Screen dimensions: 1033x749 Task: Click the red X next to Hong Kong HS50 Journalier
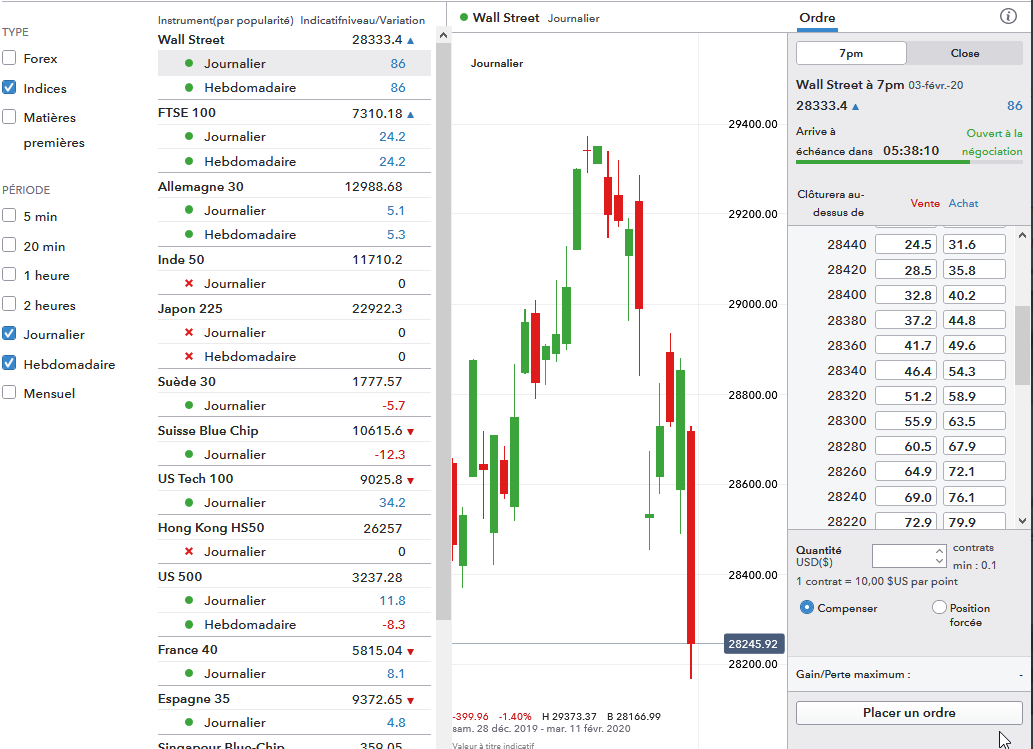tap(189, 551)
